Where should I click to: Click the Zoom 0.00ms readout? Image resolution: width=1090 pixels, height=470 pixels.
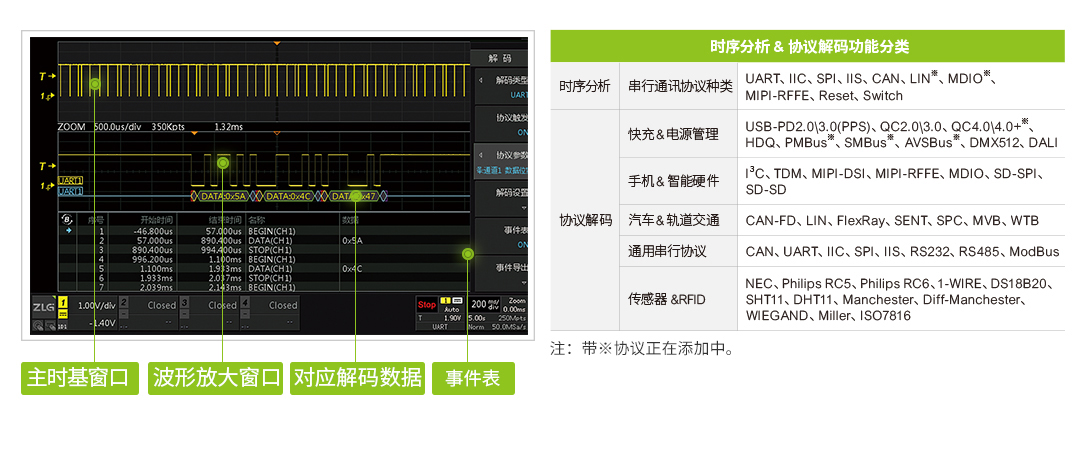click(516, 305)
